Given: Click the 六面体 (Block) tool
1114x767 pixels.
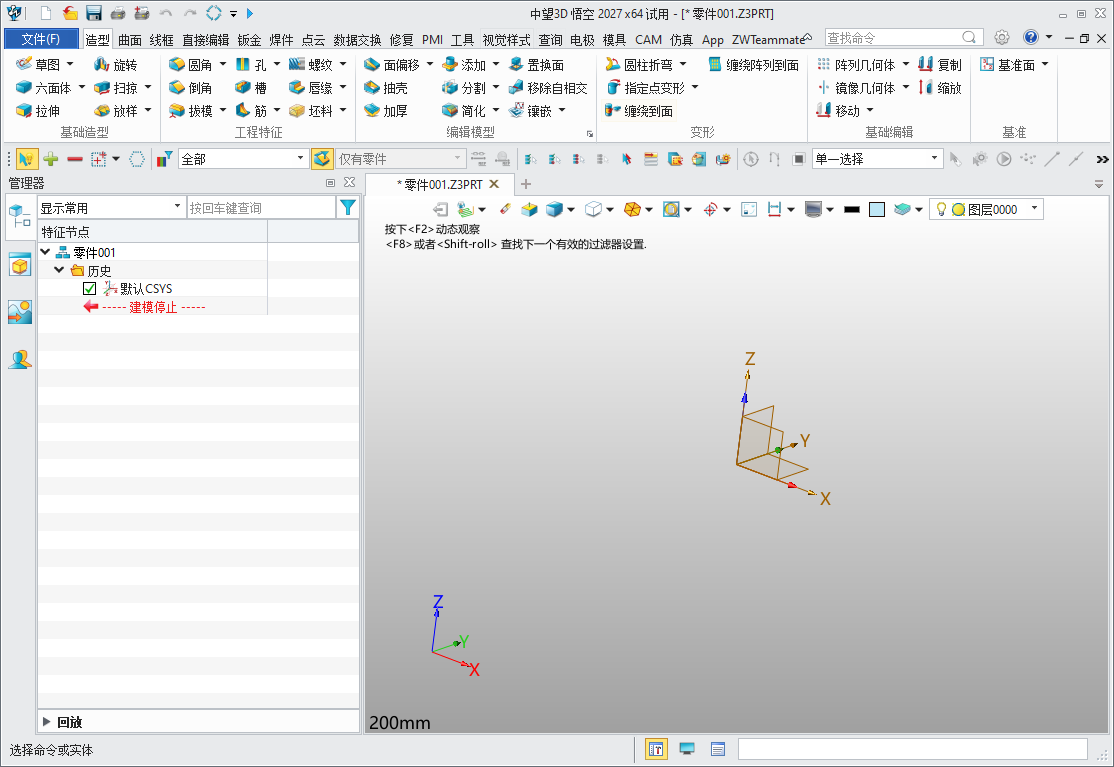Looking at the screenshot, I should 43,88.
